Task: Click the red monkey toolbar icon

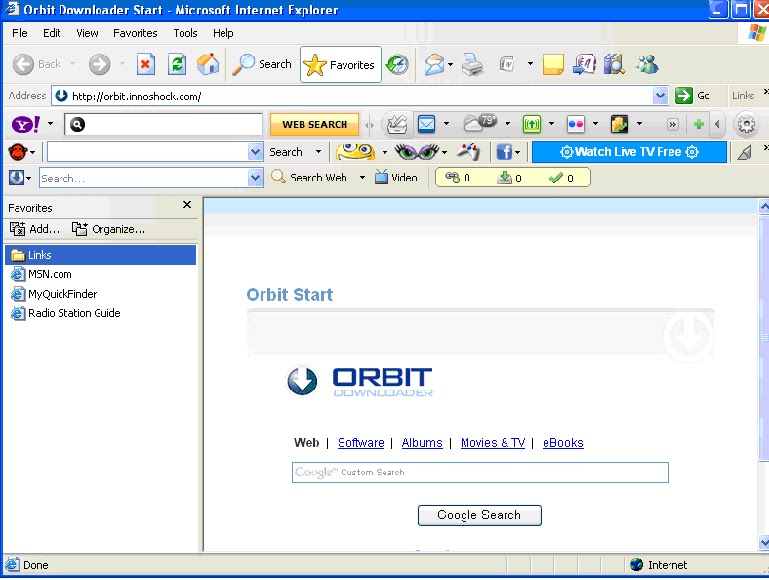Action: tap(18, 152)
